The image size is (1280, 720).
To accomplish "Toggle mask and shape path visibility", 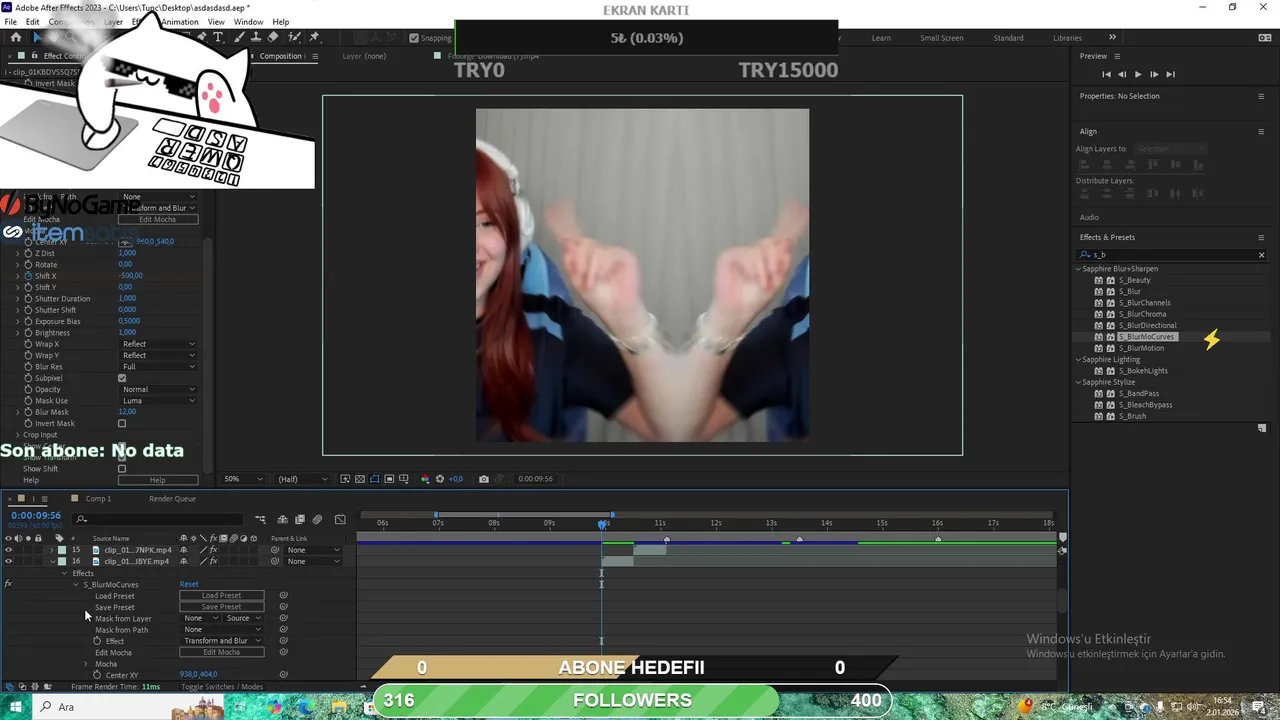I will (x=375, y=479).
